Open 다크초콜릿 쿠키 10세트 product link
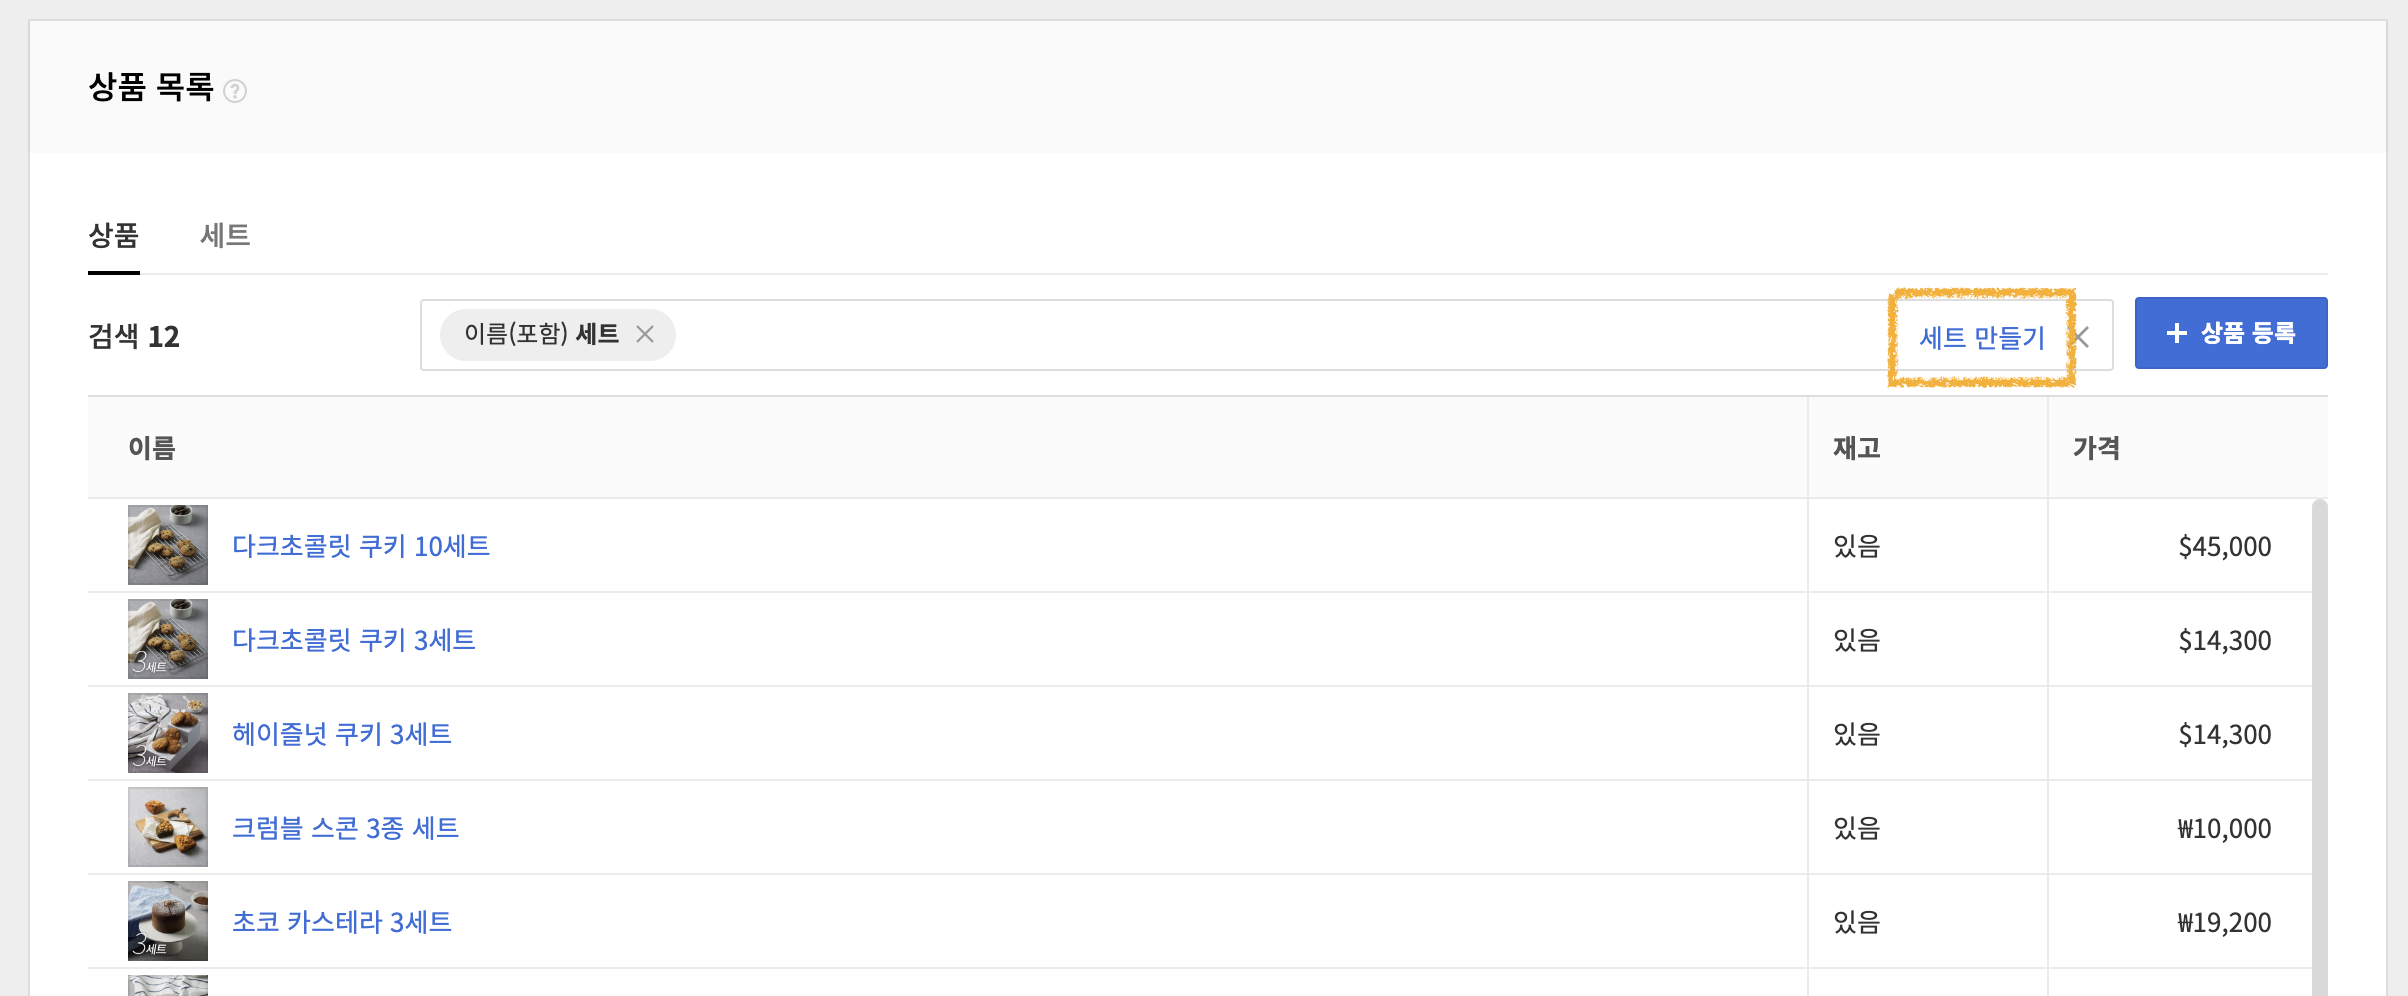Screen dimensions: 2408x996 360,546
